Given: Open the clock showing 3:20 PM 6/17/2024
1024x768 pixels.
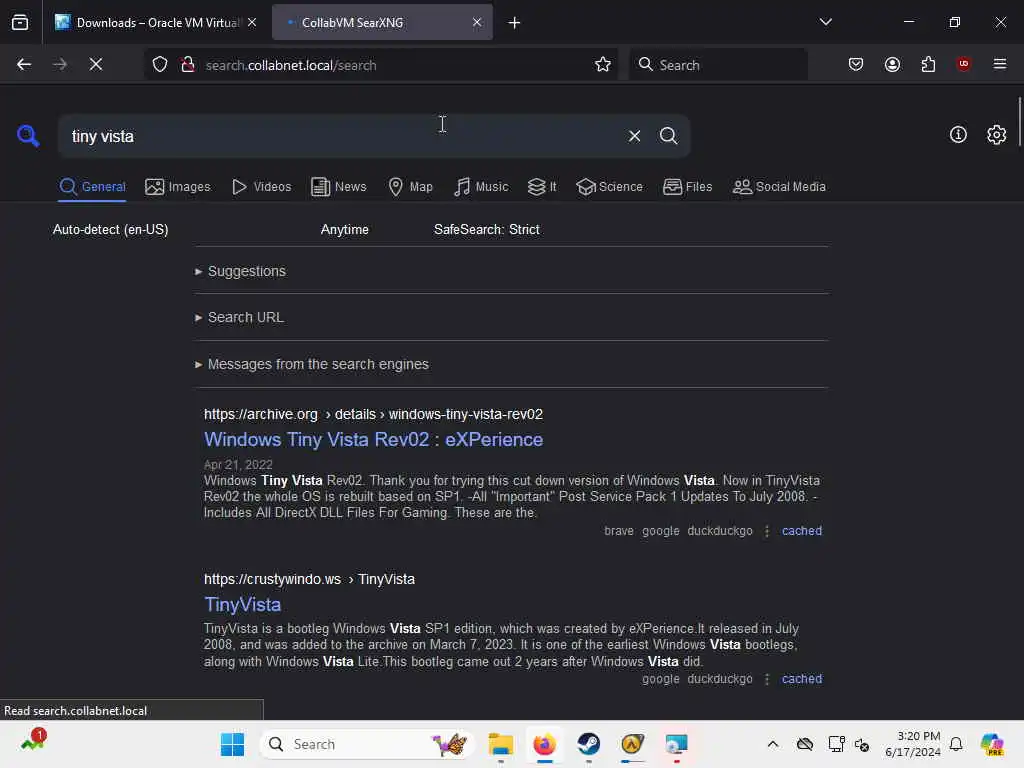Looking at the screenshot, I should coord(912,744).
